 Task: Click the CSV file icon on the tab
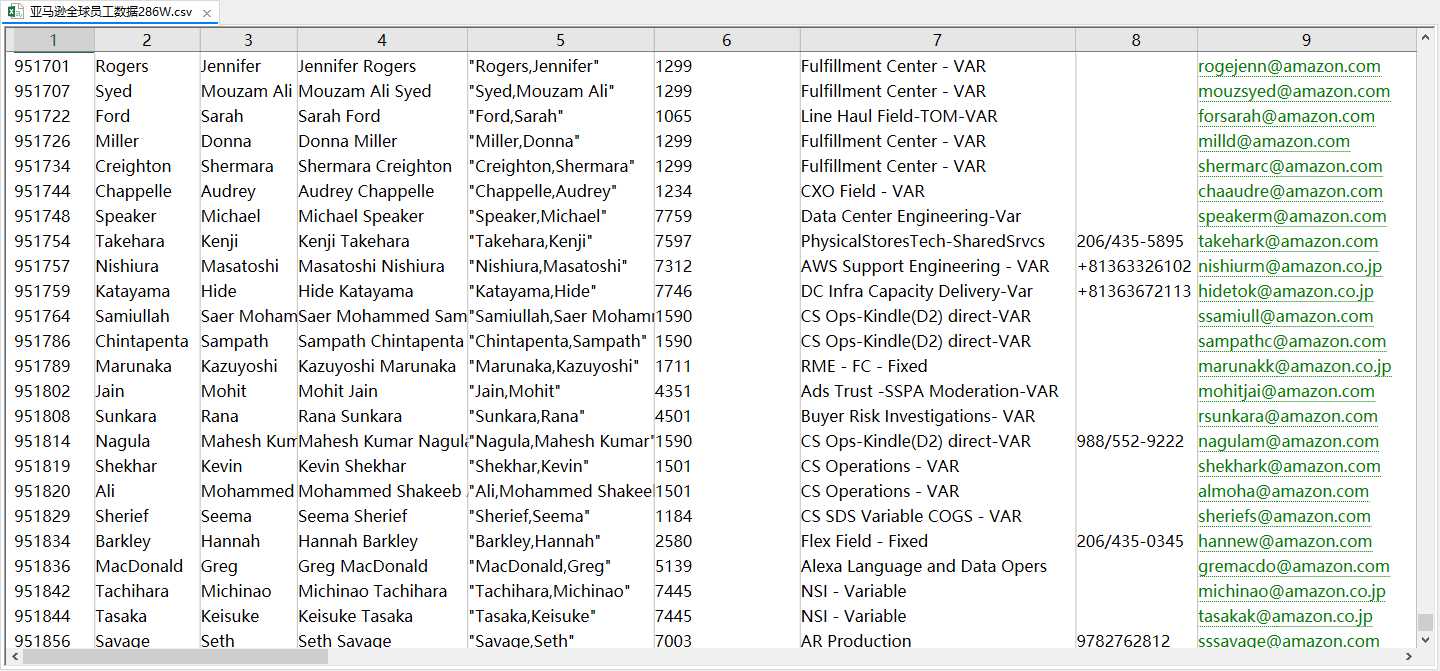(x=15, y=12)
